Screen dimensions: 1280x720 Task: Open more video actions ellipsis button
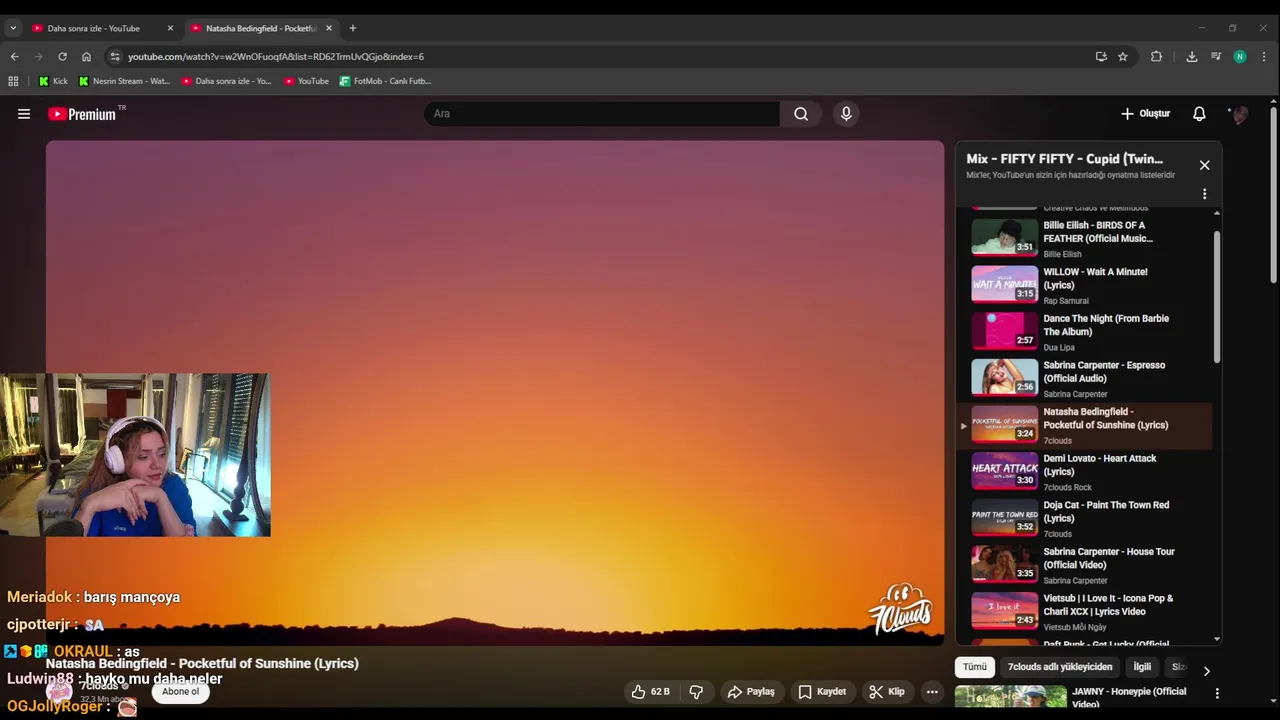(932, 691)
